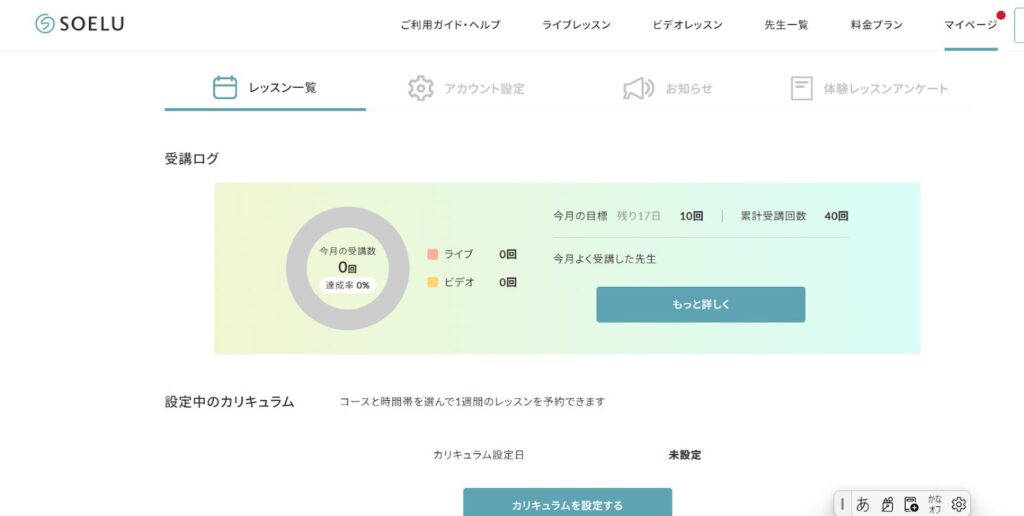Toggle the あ Japanese input mode

tap(863, 504)
